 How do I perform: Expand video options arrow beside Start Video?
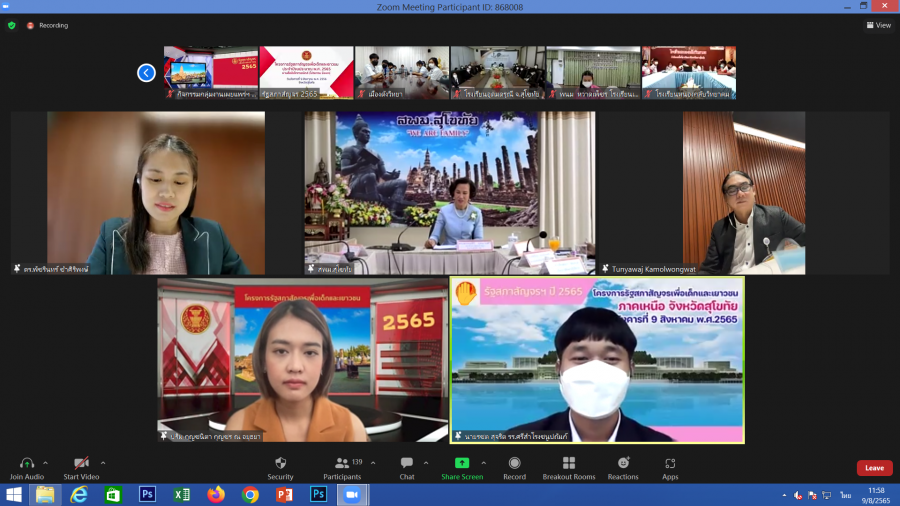click(103, 463)
